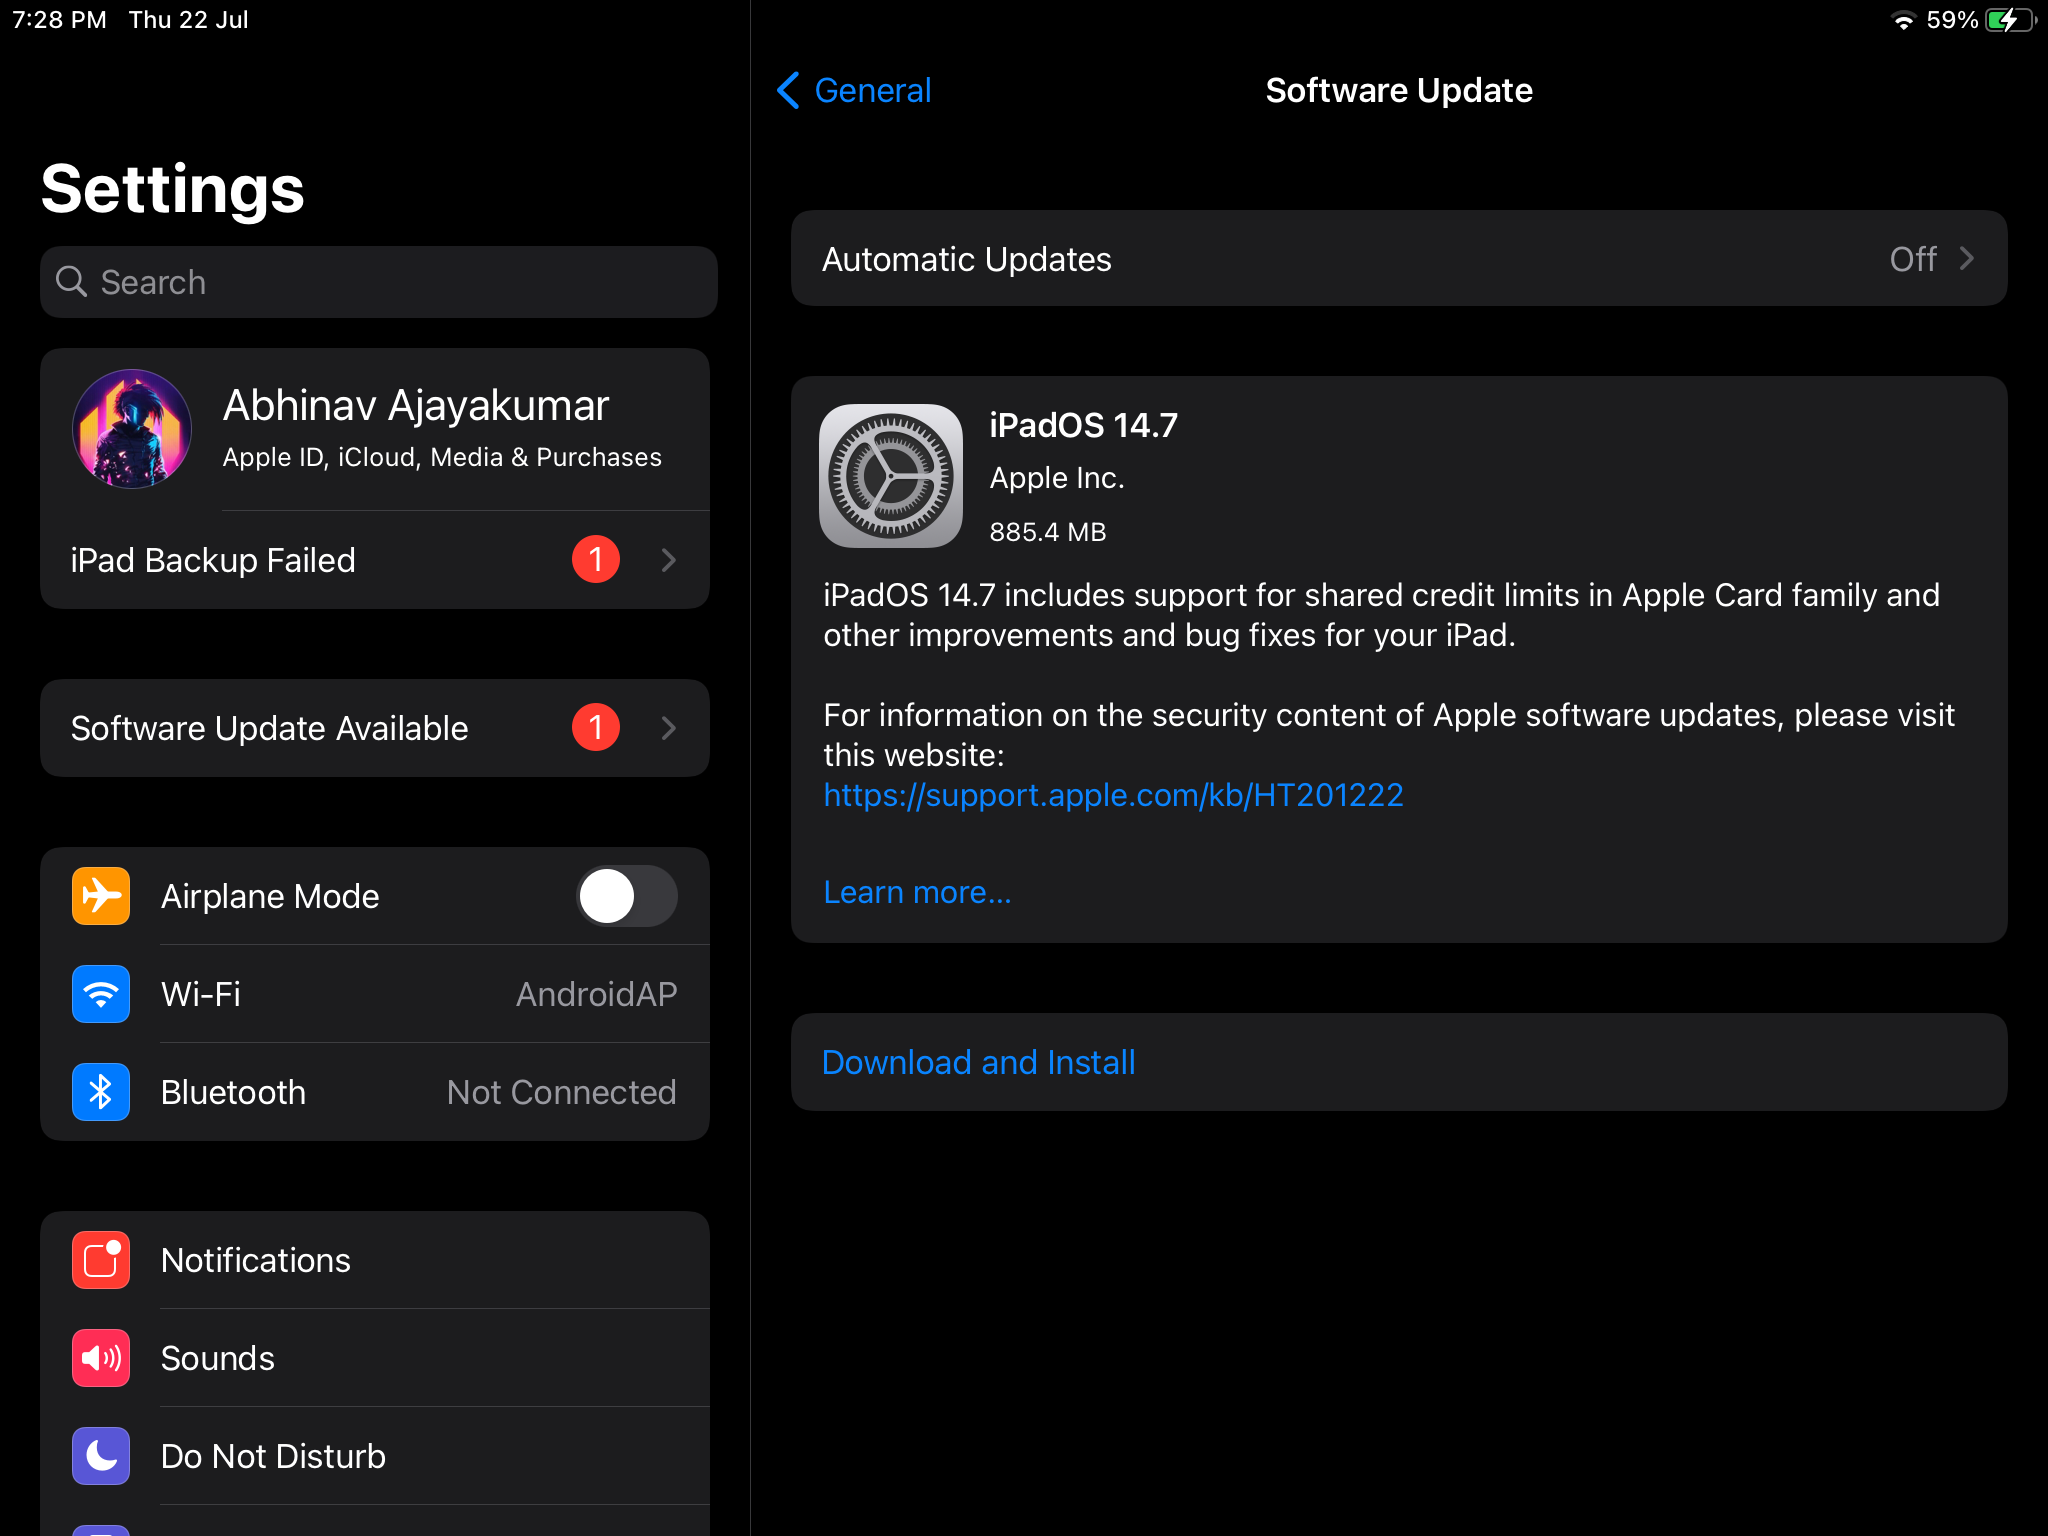The width and height of the screenshot is (2048, 1536).
Task: Open iPad Backup Failed chevron
Action: tap(668, 560)
